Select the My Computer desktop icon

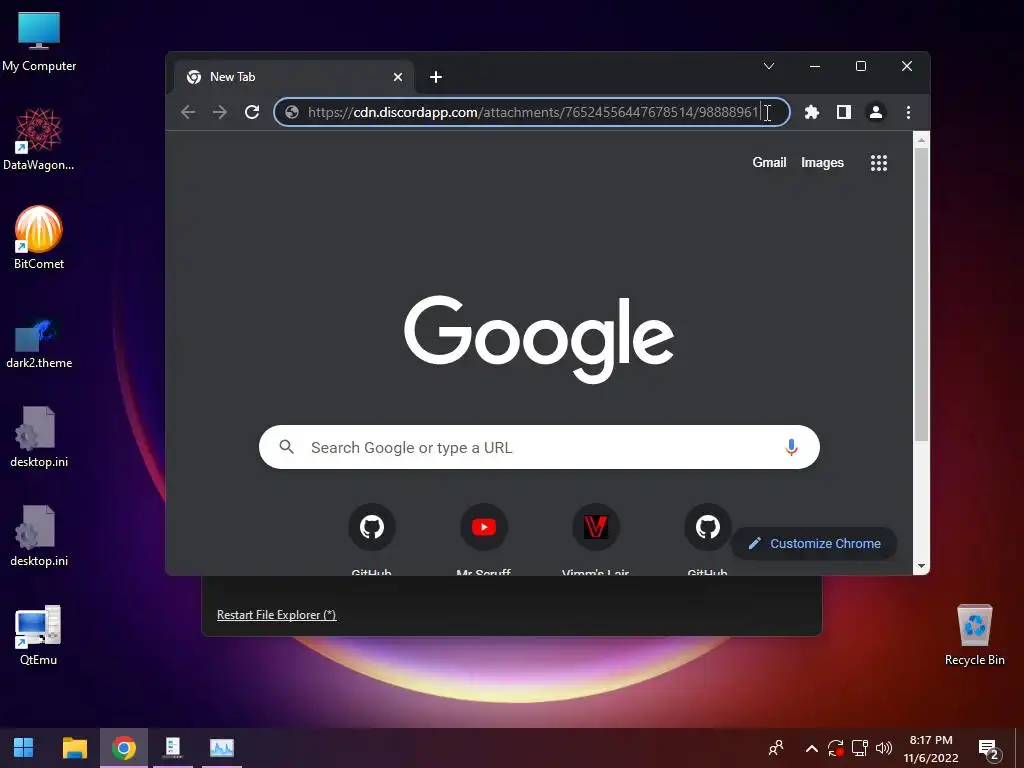point(39,42)
